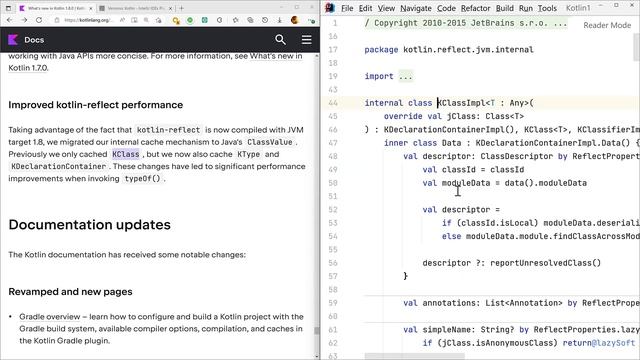Click the reportUnresolvedClass() call in editor
The width and height of the screenshot is (640, 360).
click(x=545, y=263)
